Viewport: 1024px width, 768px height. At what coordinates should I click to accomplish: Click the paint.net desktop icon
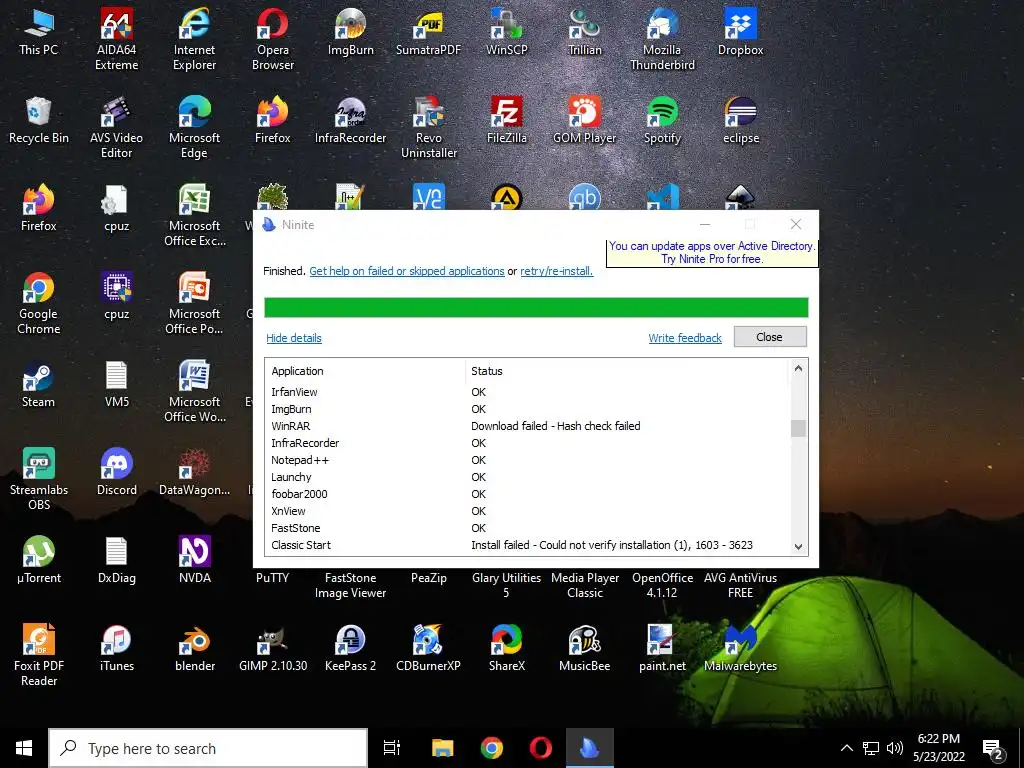(662, 648)
